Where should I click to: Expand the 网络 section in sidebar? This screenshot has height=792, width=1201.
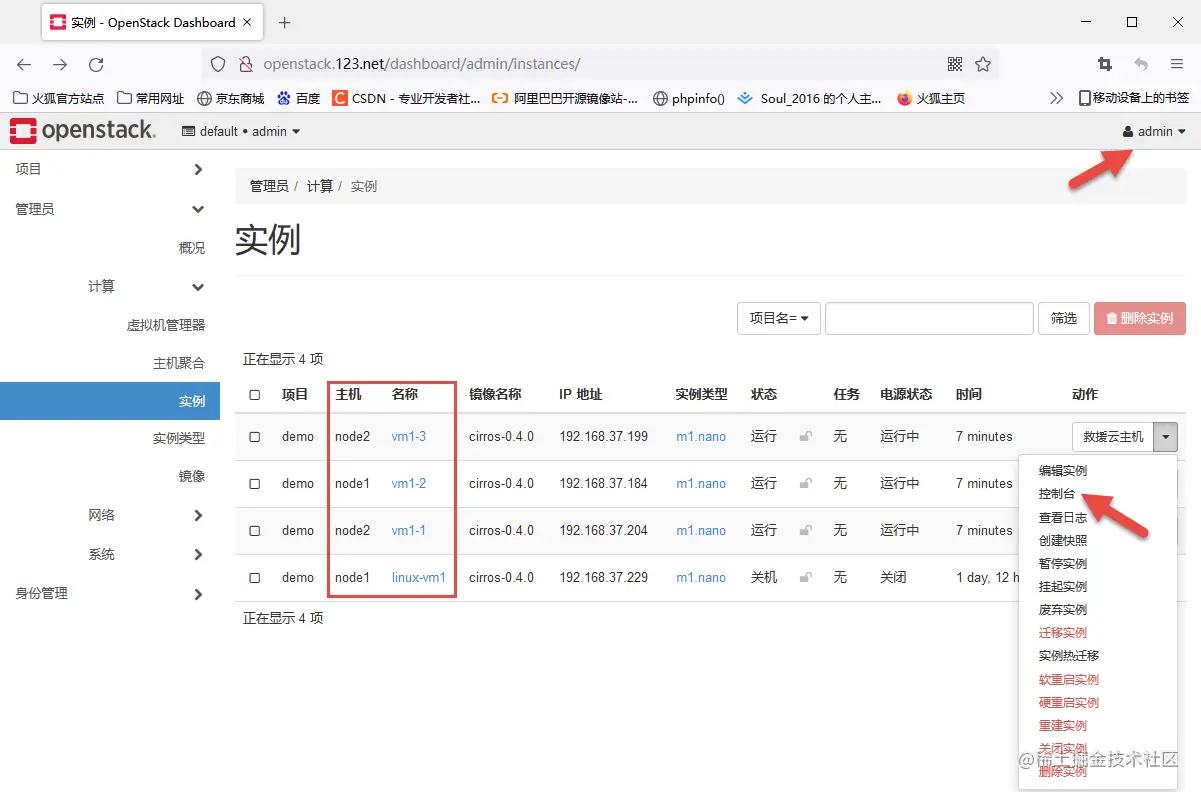[101, 515]
